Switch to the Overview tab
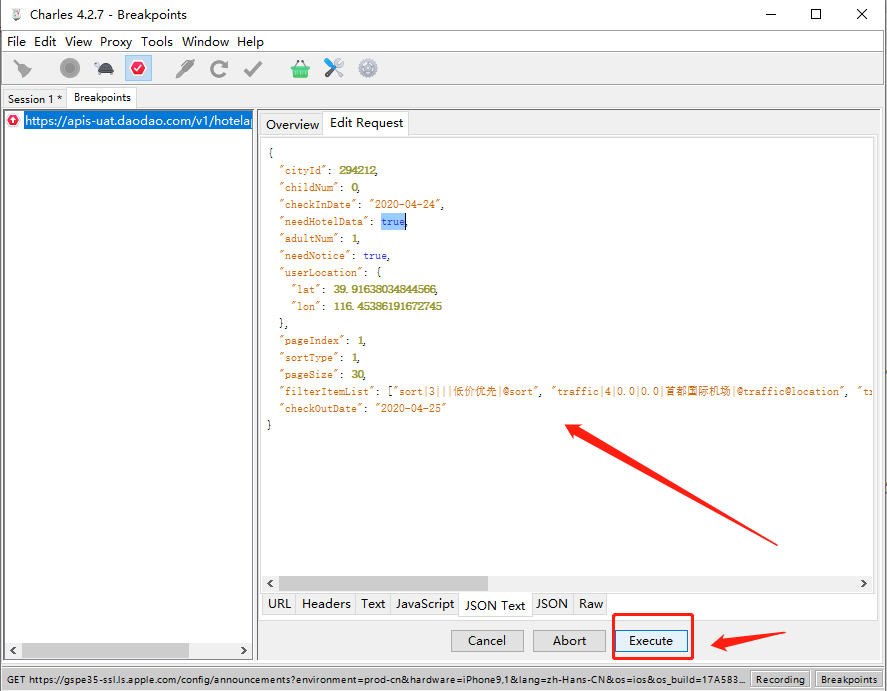This screenshot has height=691, width=887. pos(292,124)
